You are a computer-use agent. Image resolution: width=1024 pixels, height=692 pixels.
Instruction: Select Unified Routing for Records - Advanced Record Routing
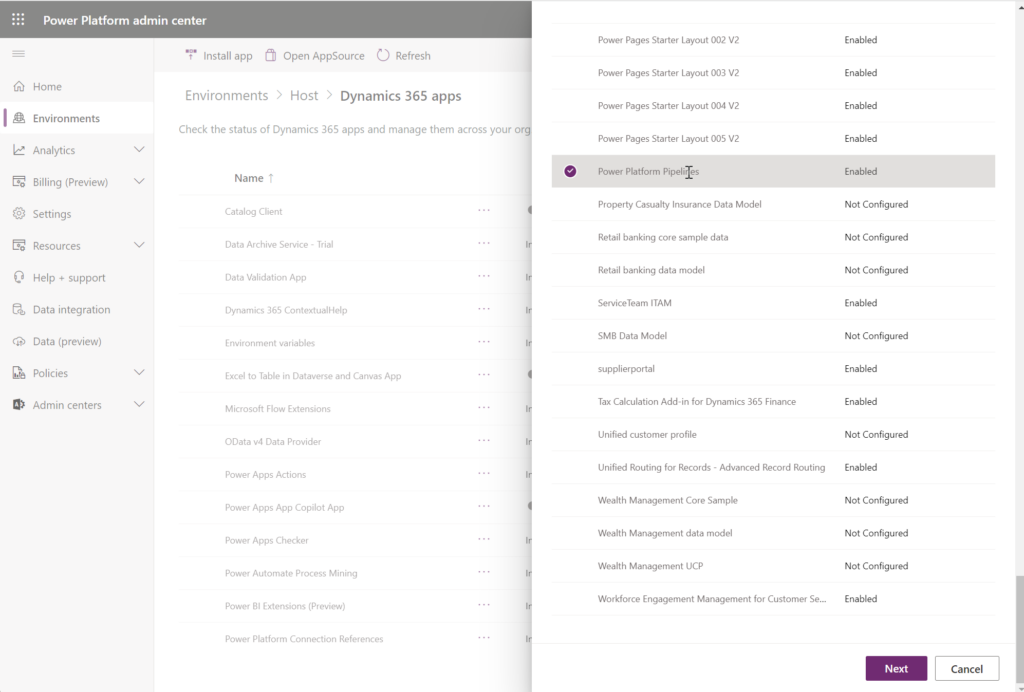pos(773,467)
